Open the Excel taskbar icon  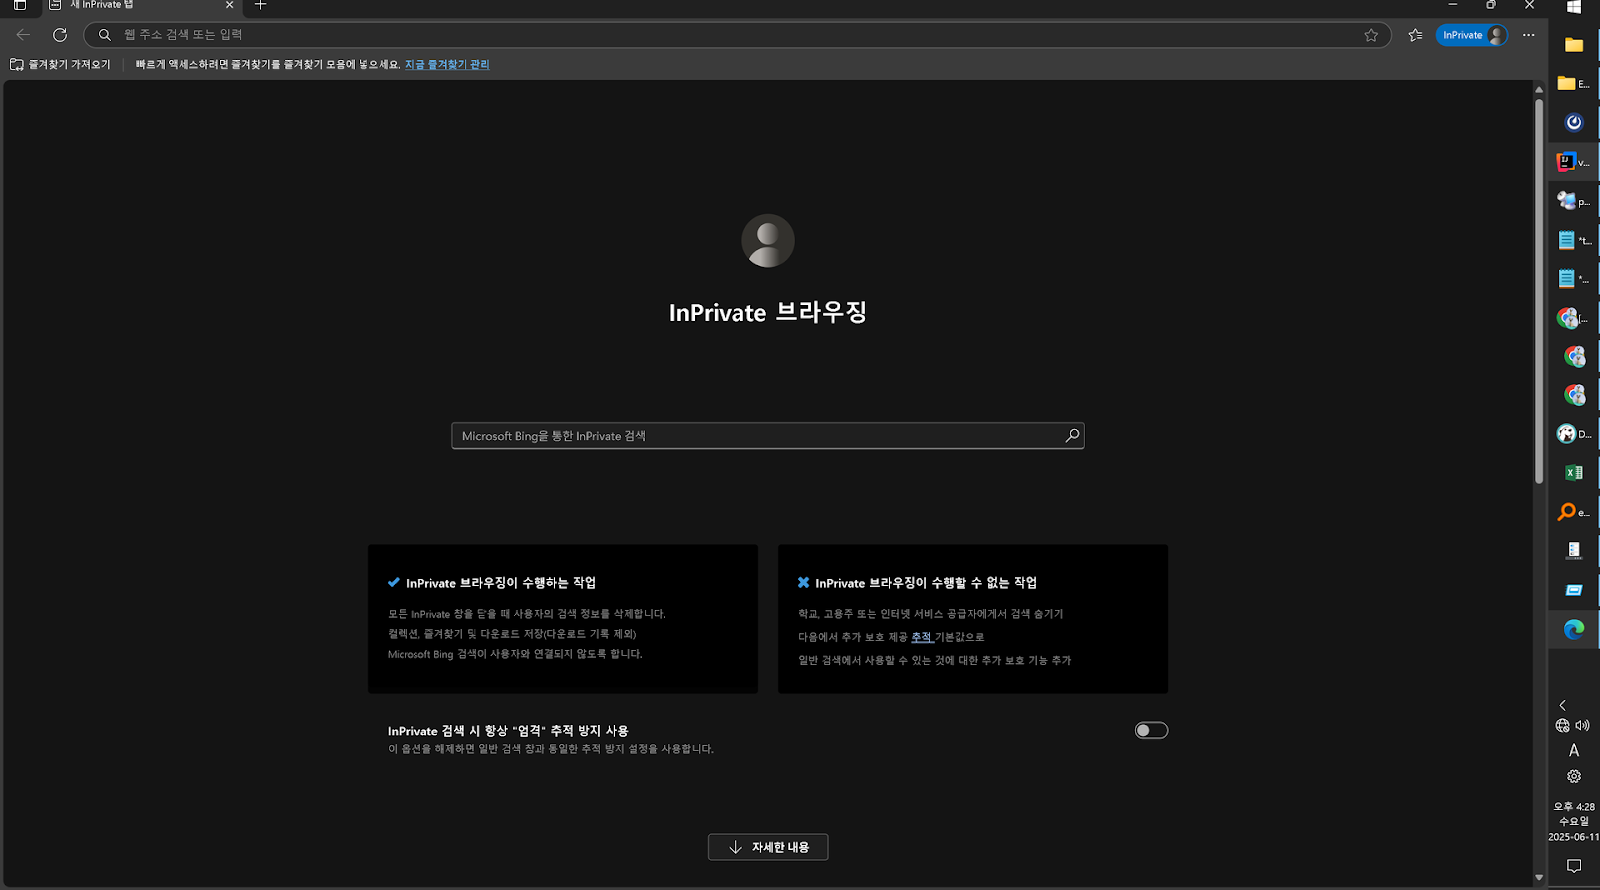click(x=1574, y=473)
